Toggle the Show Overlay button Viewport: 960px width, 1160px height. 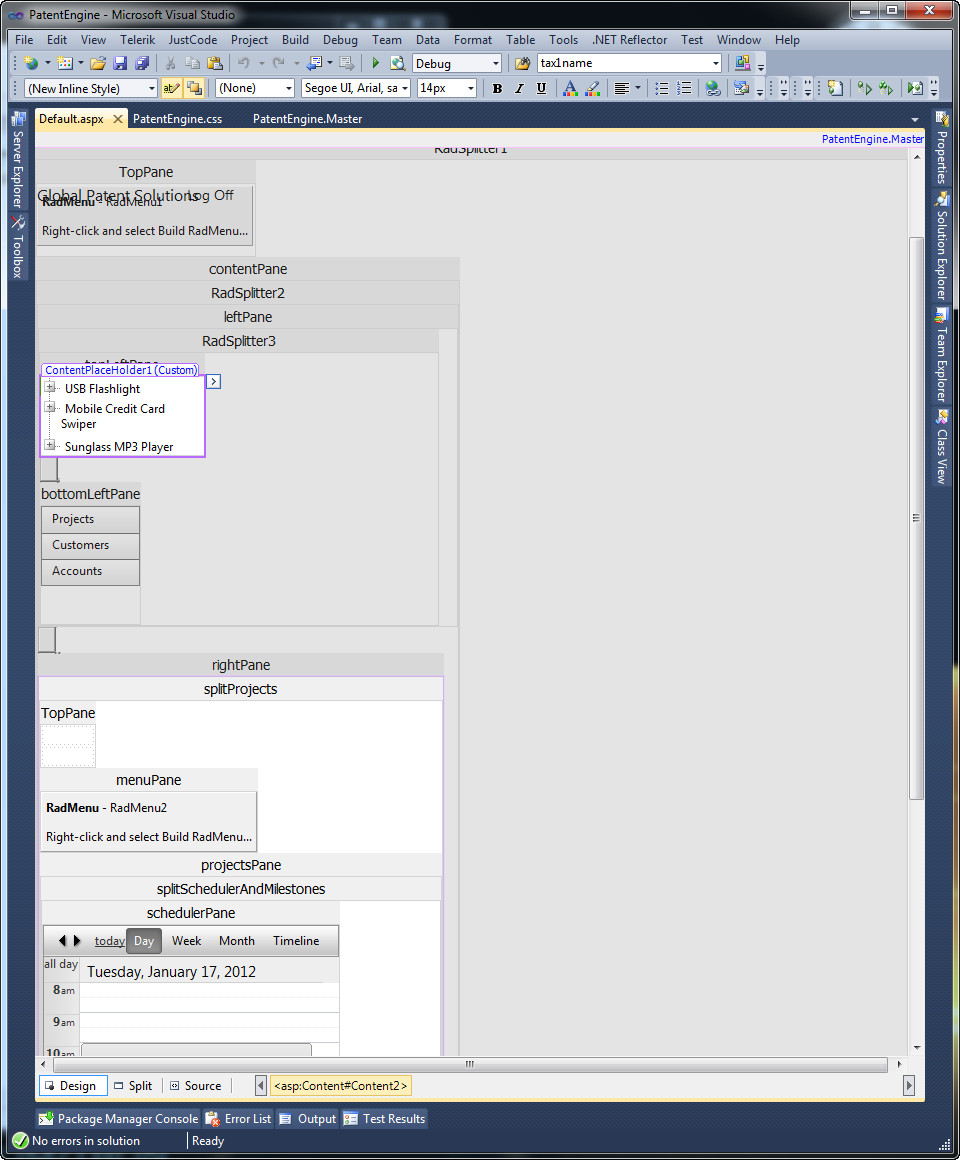click(195, 89)
